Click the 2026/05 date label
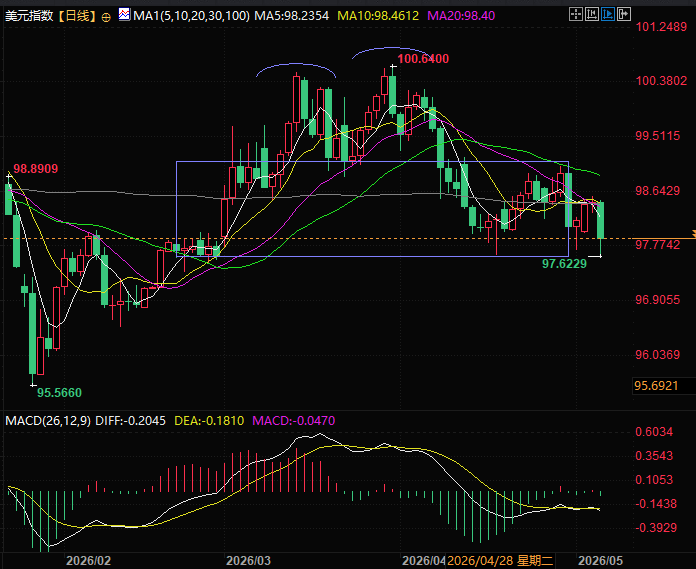The image size is (696, 569). tap(601, 561)
